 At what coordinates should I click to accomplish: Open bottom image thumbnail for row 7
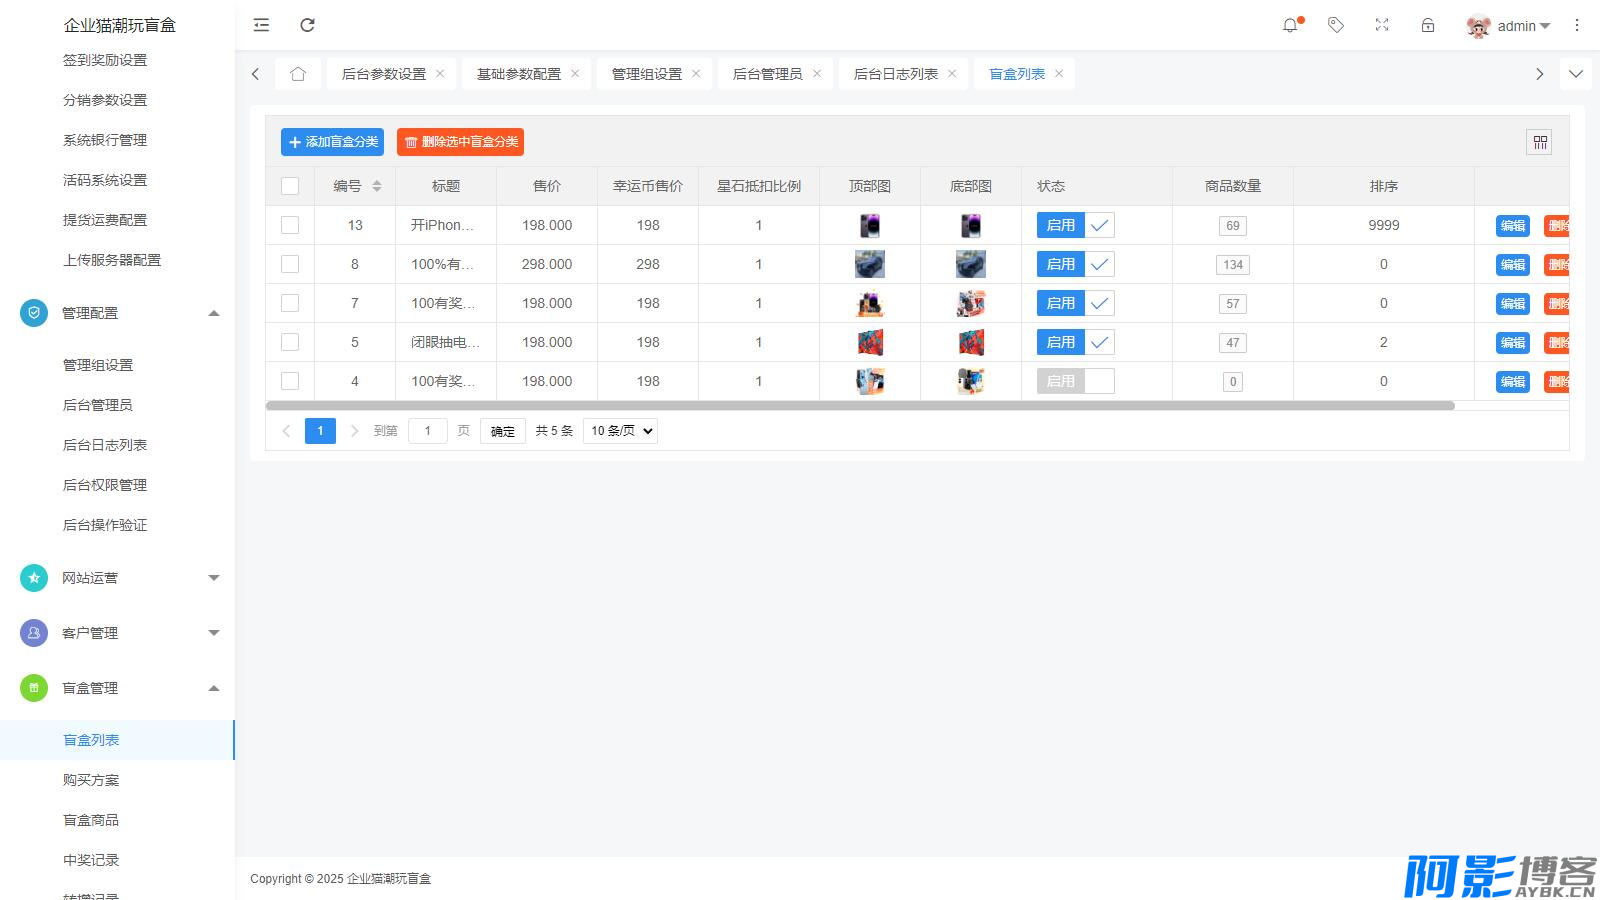click(971, 303)
